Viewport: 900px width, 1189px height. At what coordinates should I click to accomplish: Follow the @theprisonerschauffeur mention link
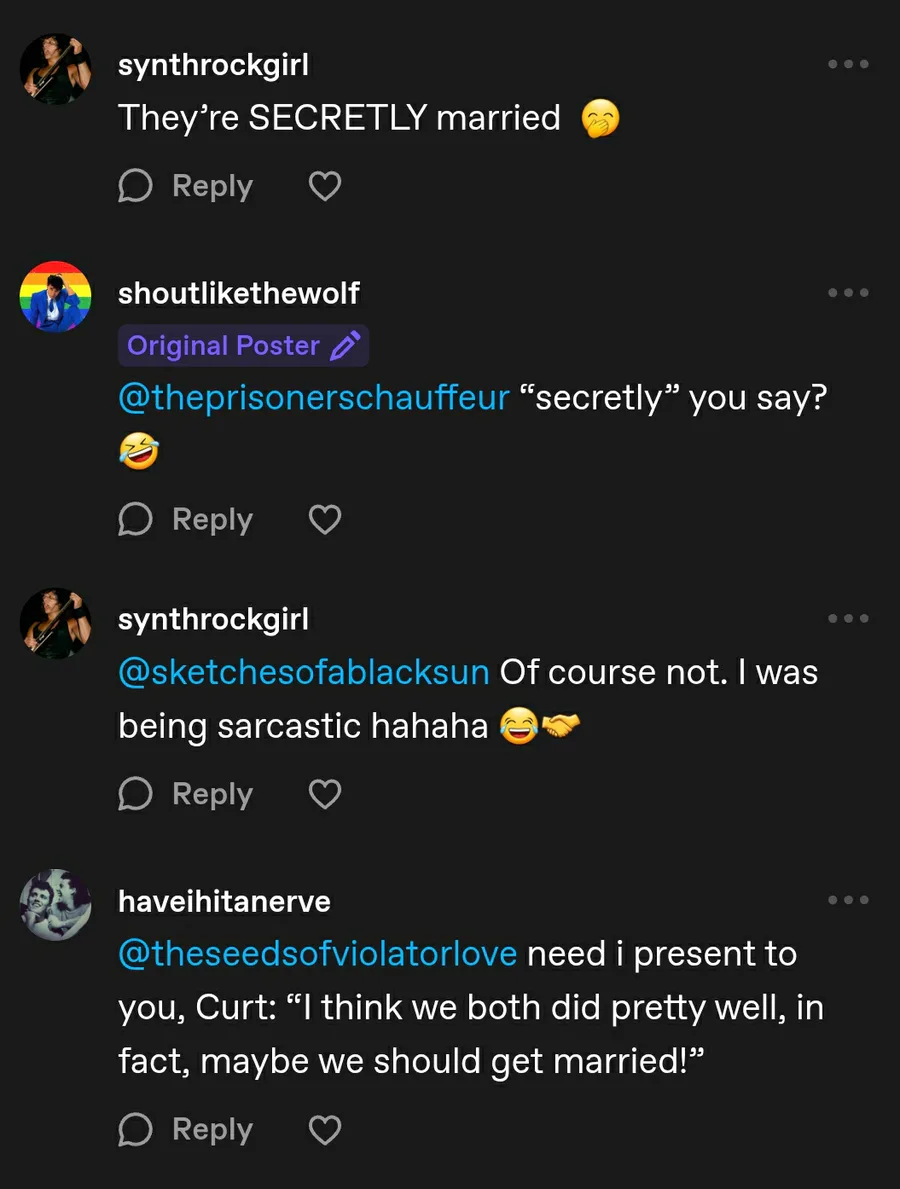coord(314,398)
